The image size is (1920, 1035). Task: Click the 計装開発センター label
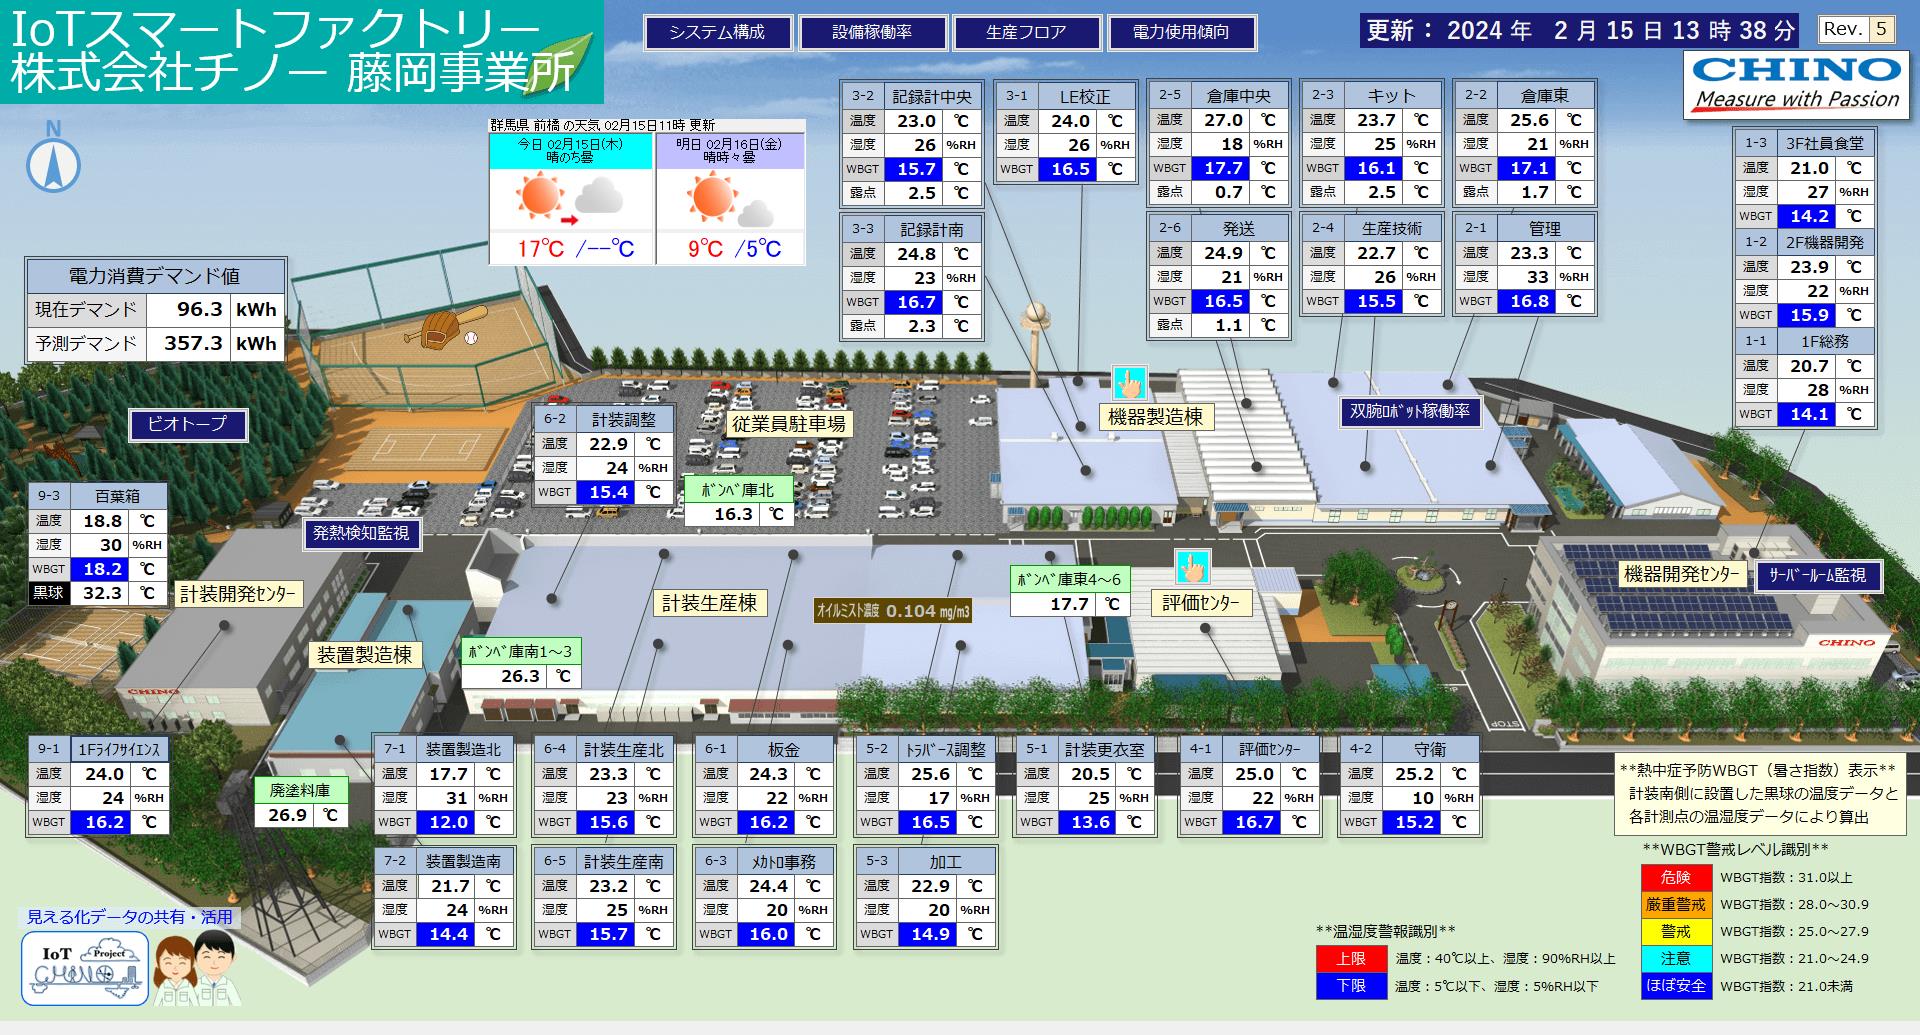click(238, 594)
